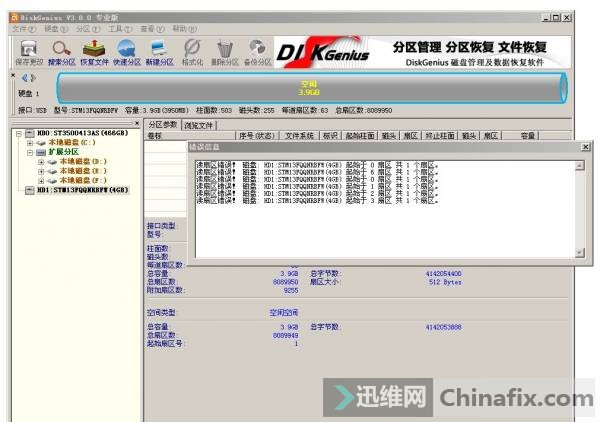Select 本地磁盘(F:) label in the tree

(x=83, y=181)
